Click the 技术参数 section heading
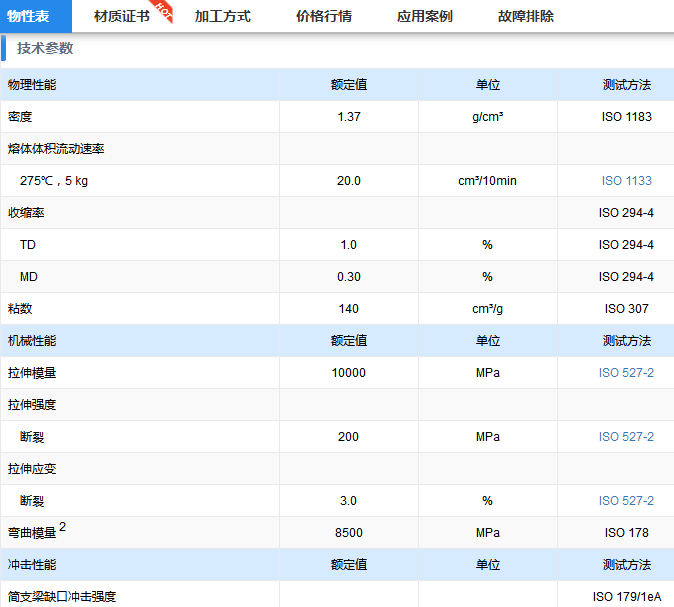This screenshot has height=607, width=674. tap(45, 48)
